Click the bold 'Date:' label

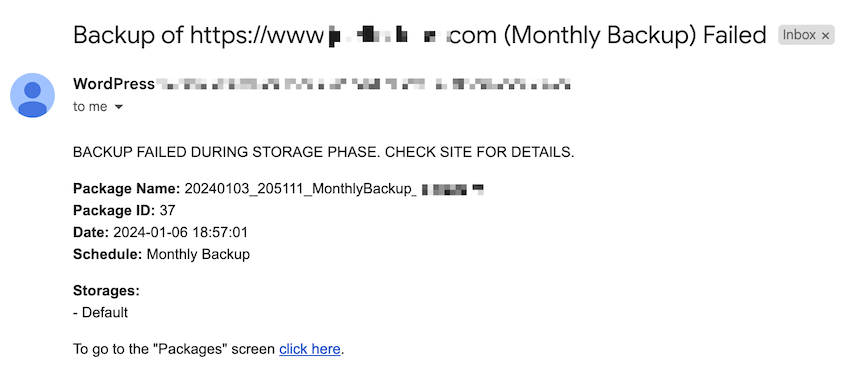click(91, 232)
